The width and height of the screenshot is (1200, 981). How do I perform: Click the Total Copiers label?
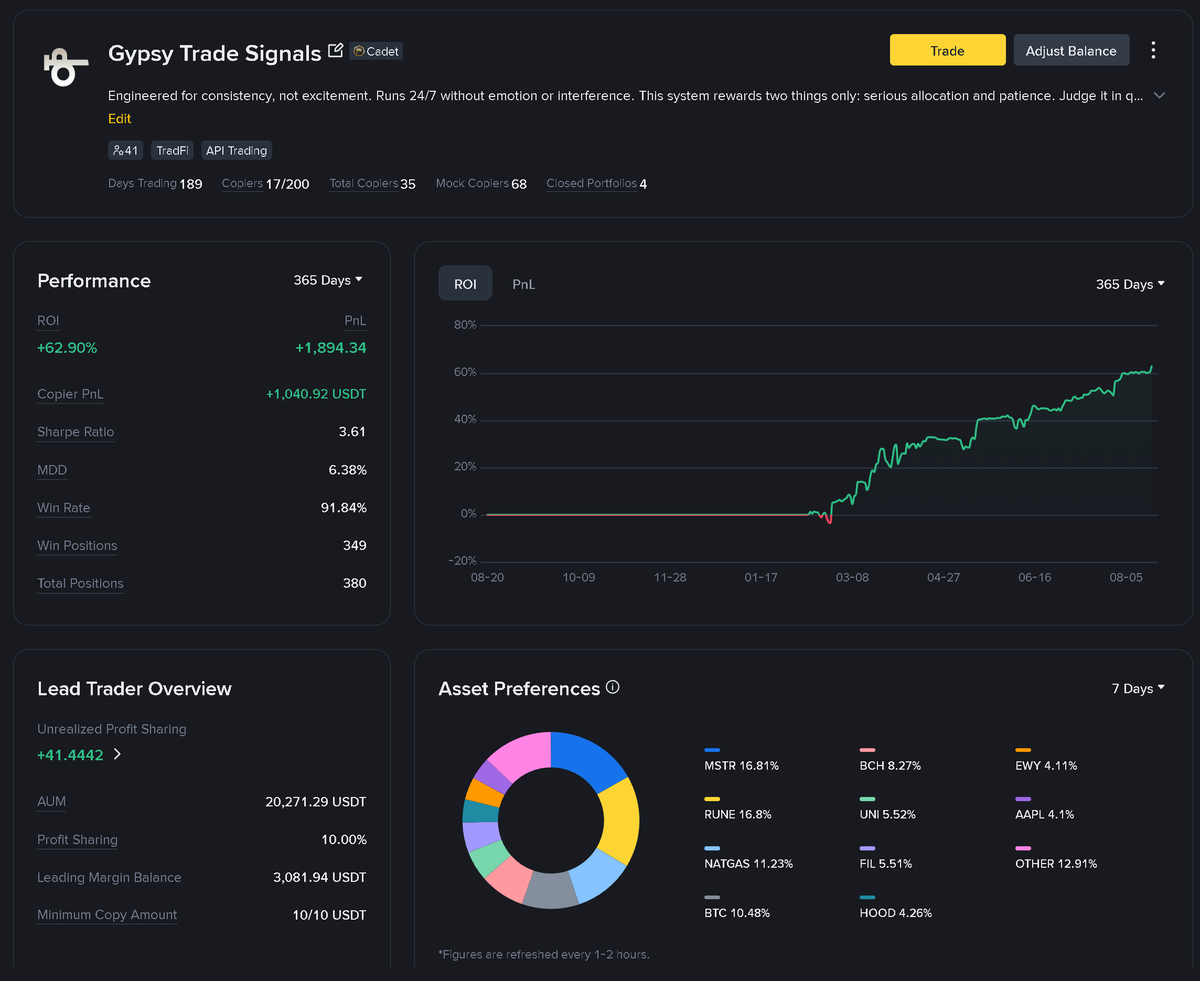coord(363,183)
